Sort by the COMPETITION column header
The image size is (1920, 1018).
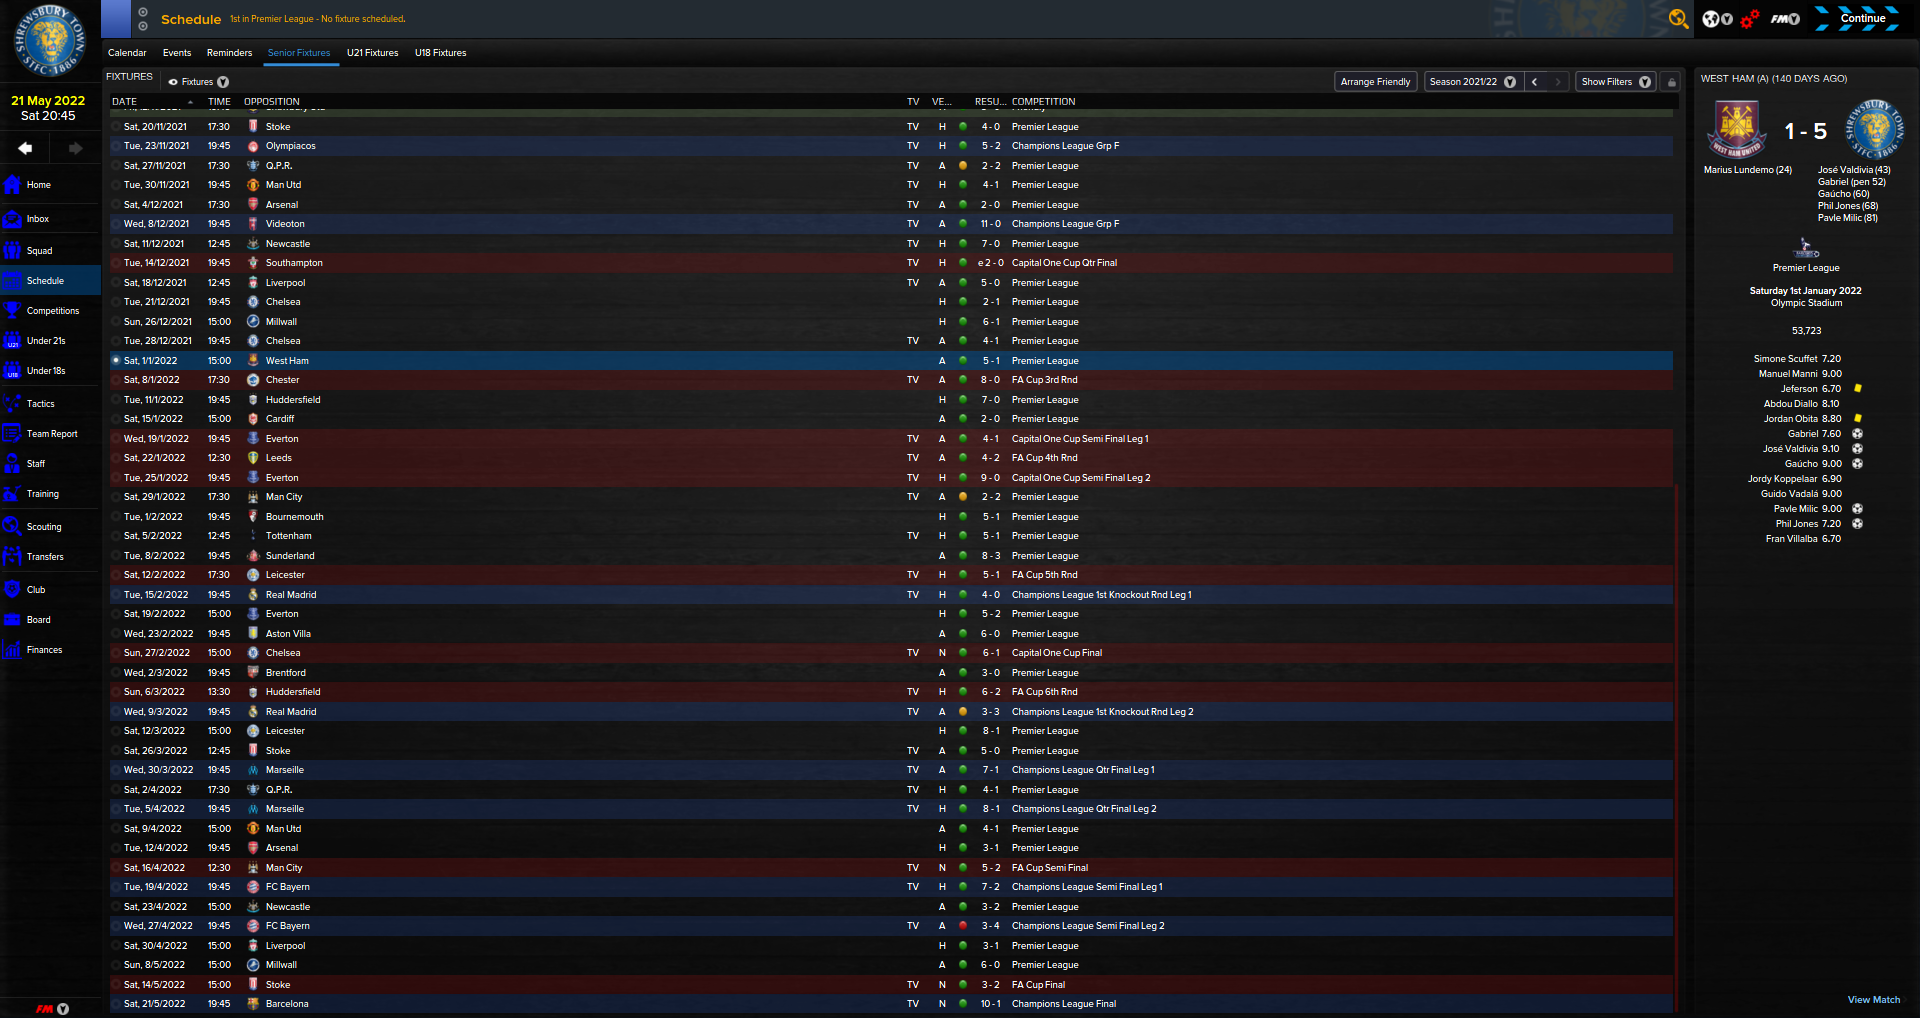coord(1044,102)
